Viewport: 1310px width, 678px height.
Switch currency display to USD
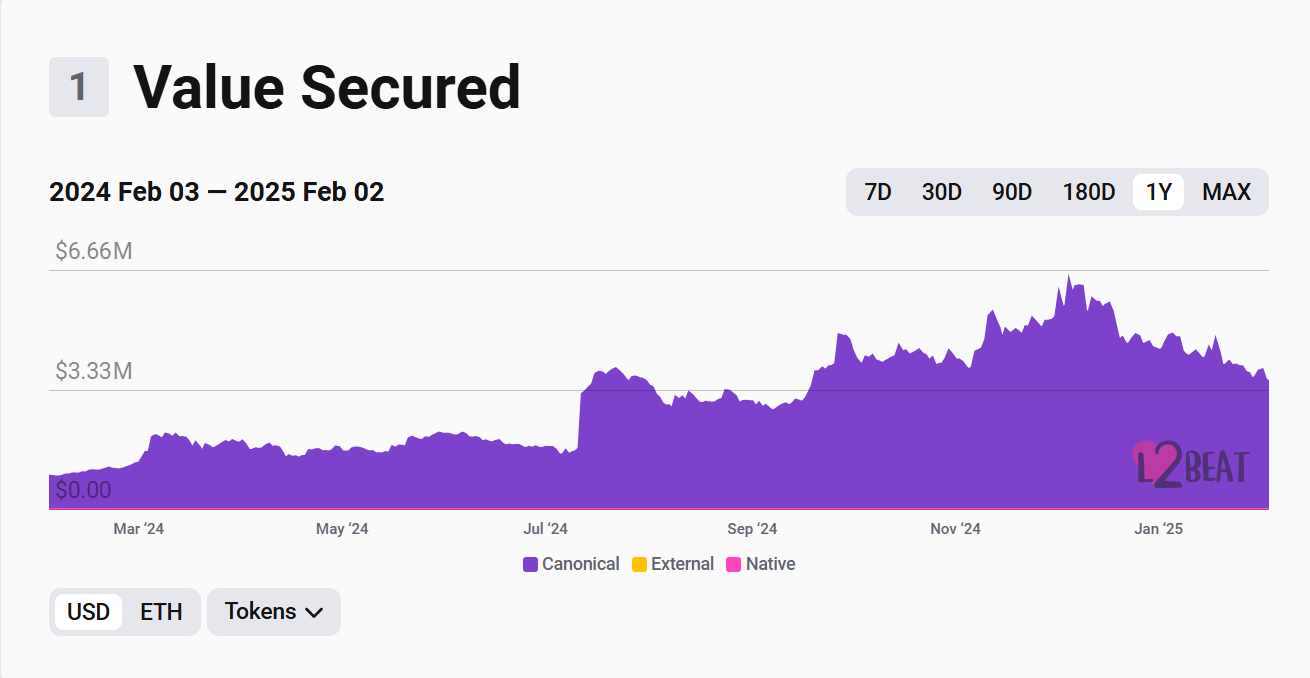pyautogui.click(x=88, y=612)
